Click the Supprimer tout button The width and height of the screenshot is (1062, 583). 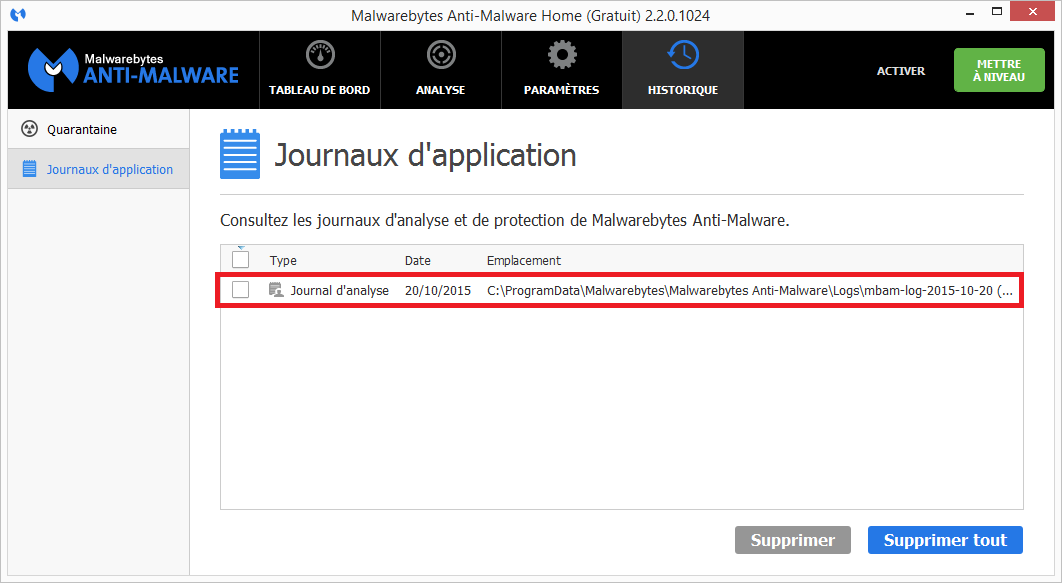pyautogui.click(x=944, y=540)
